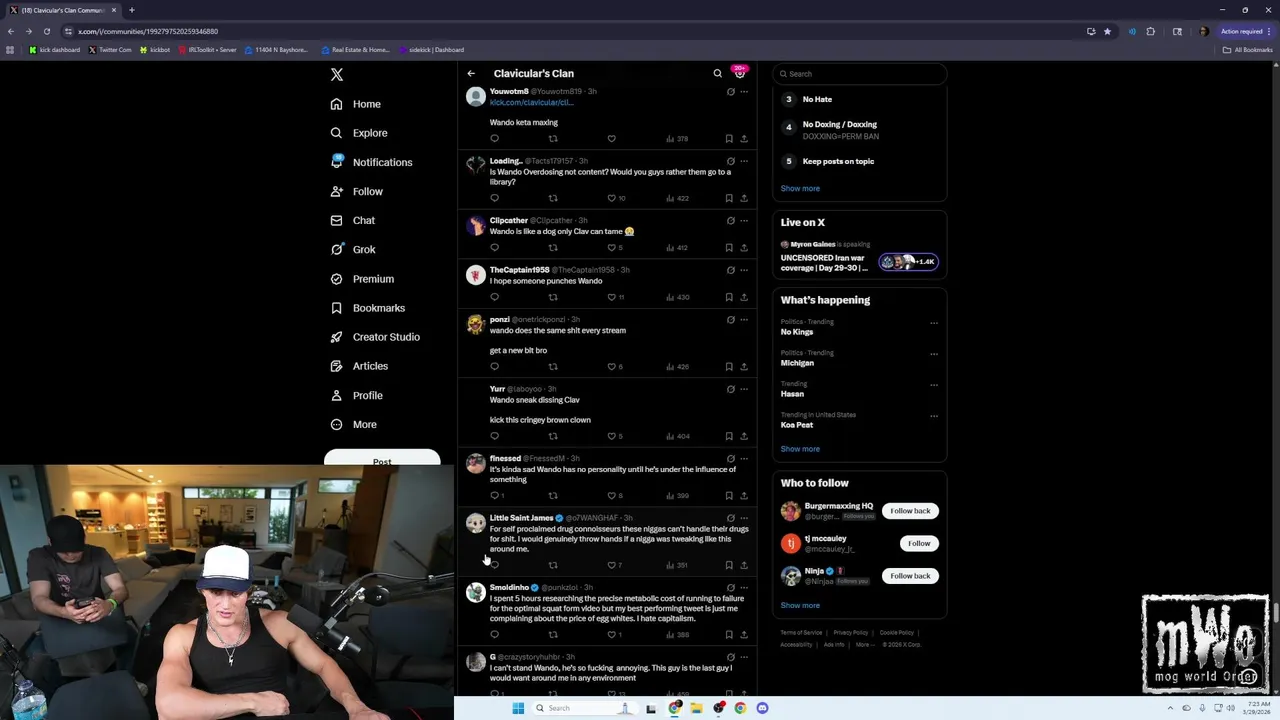
Task: Open Grok in sidebar
Action: coord(353,250)
